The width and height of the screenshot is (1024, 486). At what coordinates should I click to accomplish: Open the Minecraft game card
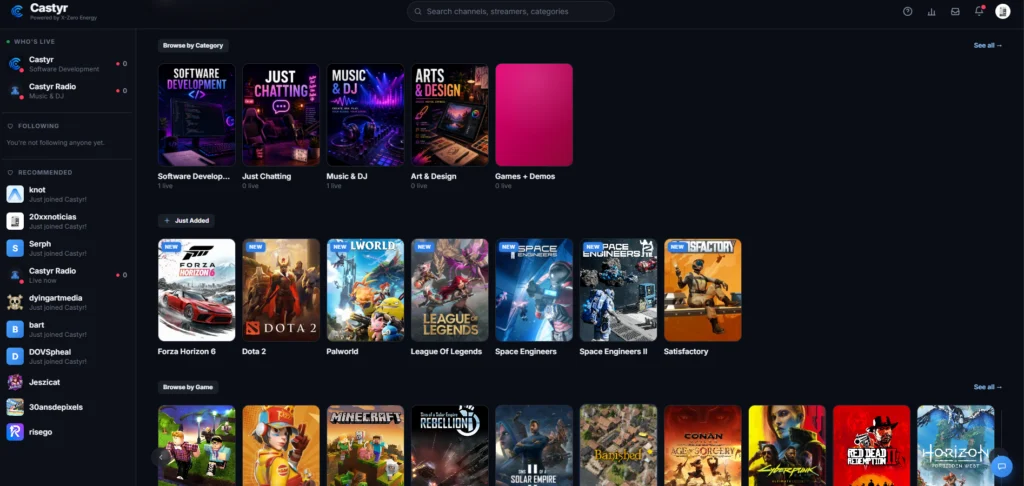365,446
